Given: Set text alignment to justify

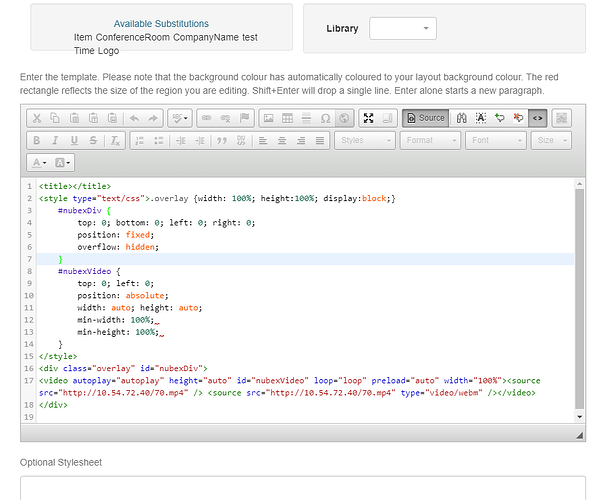Looking at the screenshot, I should click(x=320, y=141).
